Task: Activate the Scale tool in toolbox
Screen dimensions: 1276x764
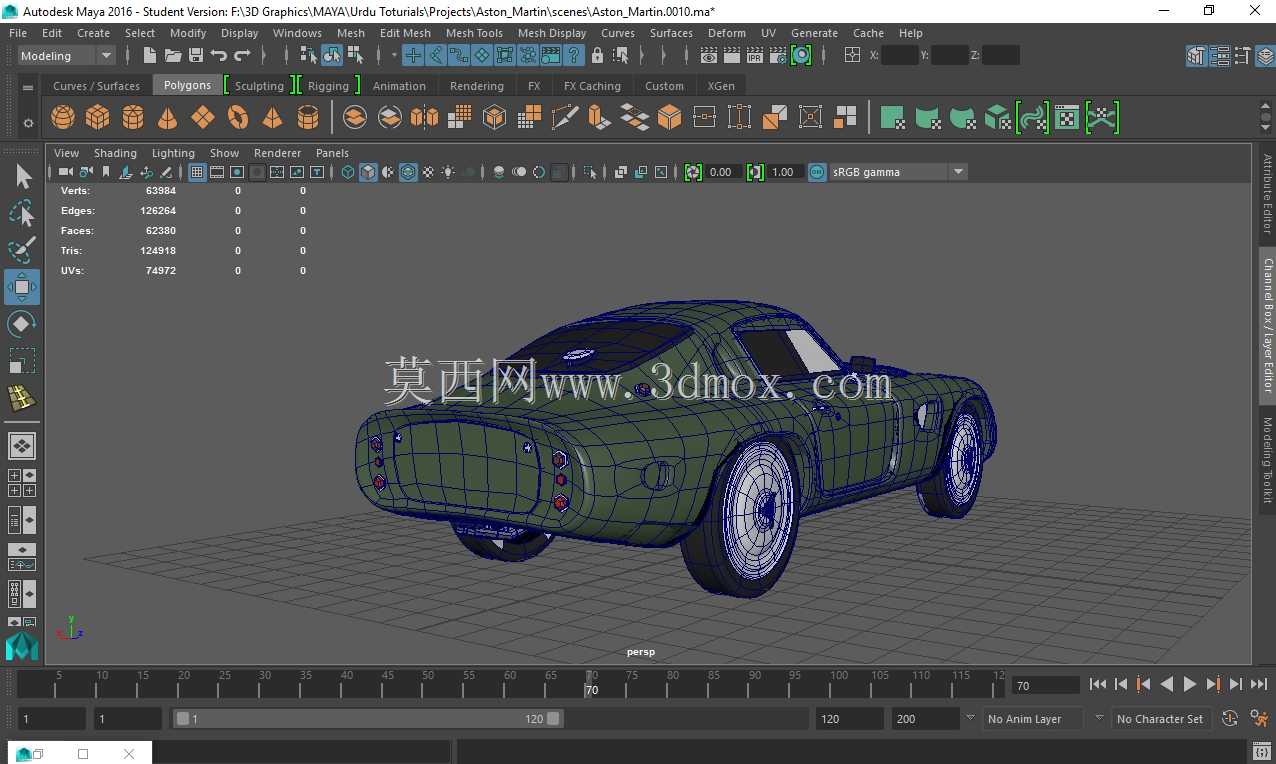Action: [22, 360]
